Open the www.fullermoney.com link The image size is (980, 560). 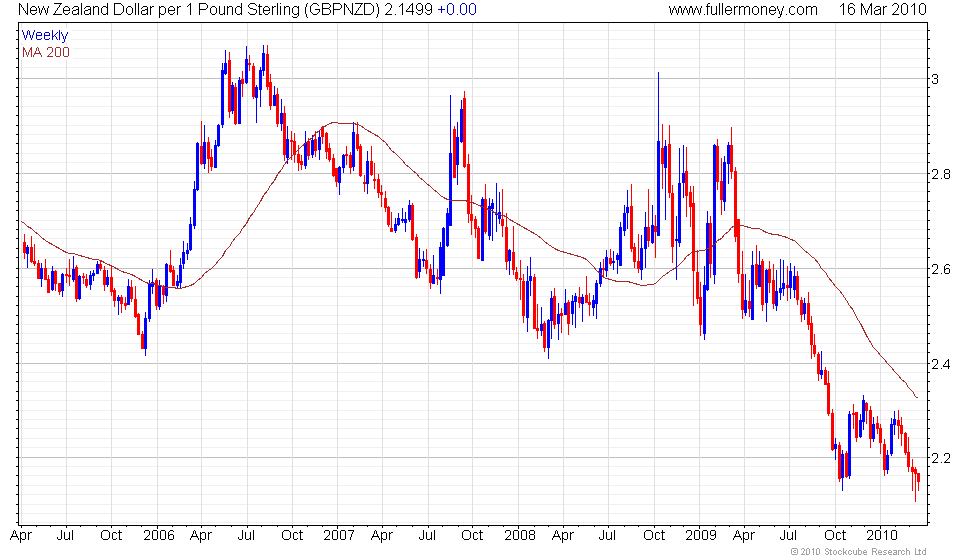tap(742, 10)
